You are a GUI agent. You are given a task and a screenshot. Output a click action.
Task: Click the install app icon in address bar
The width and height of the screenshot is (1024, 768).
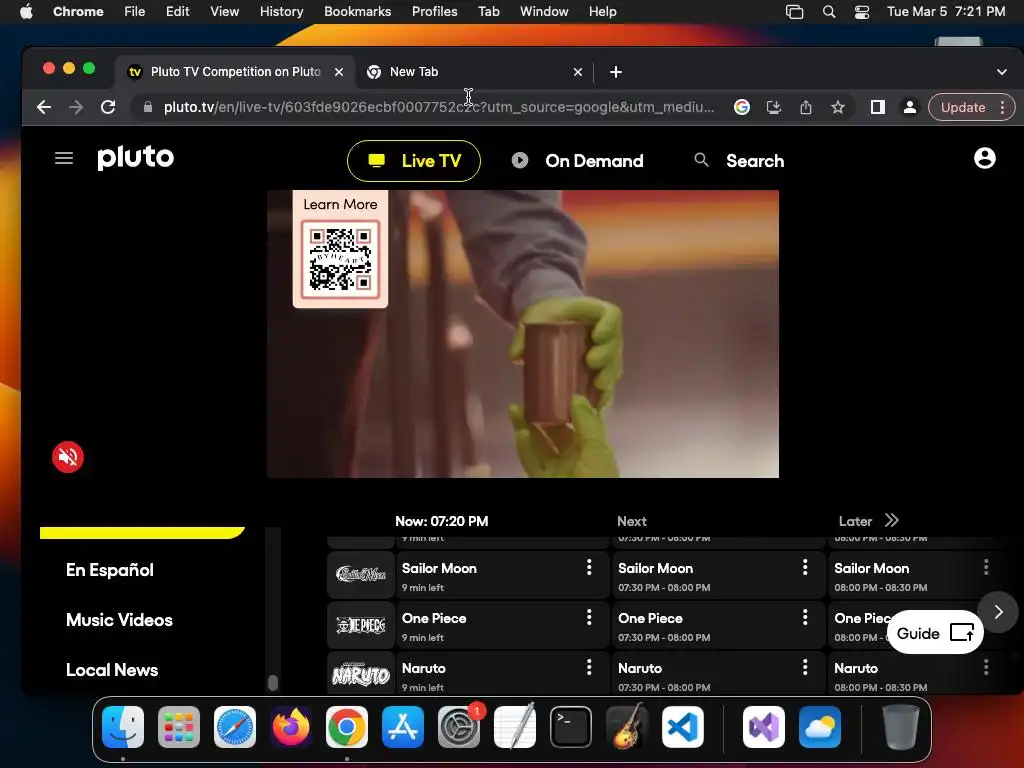tap(774, 107)
